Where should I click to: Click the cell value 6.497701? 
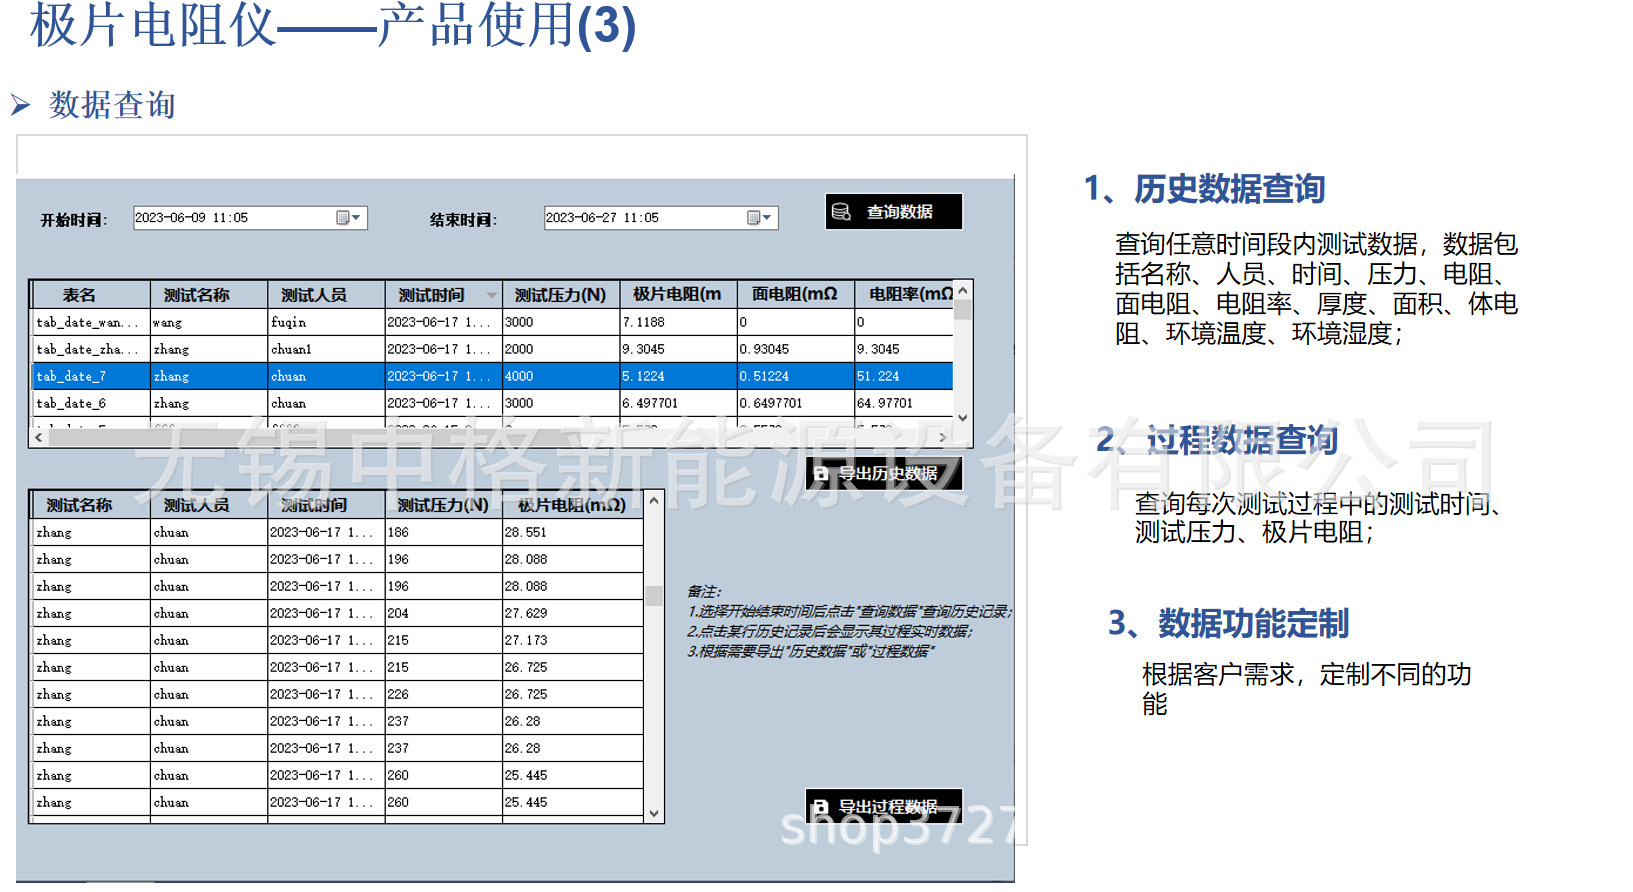click(678, 403)
